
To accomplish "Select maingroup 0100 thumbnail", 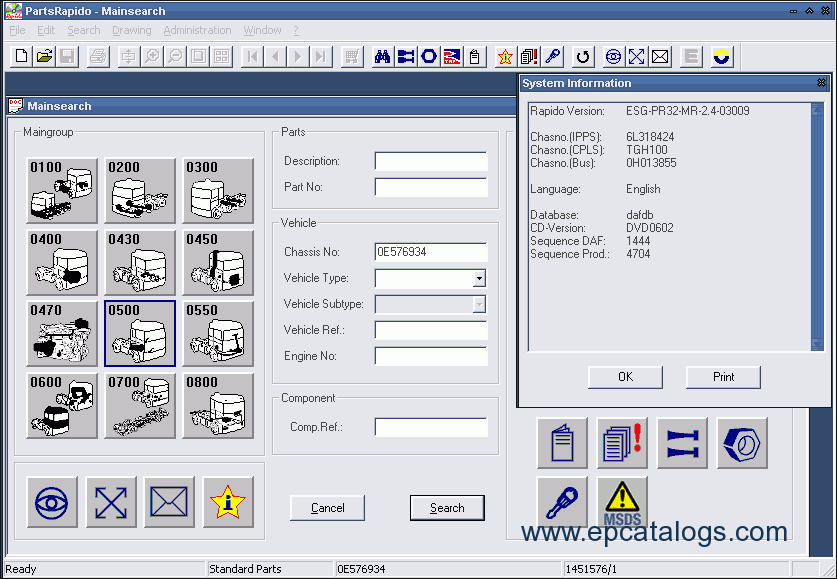I will pos(62,191).
